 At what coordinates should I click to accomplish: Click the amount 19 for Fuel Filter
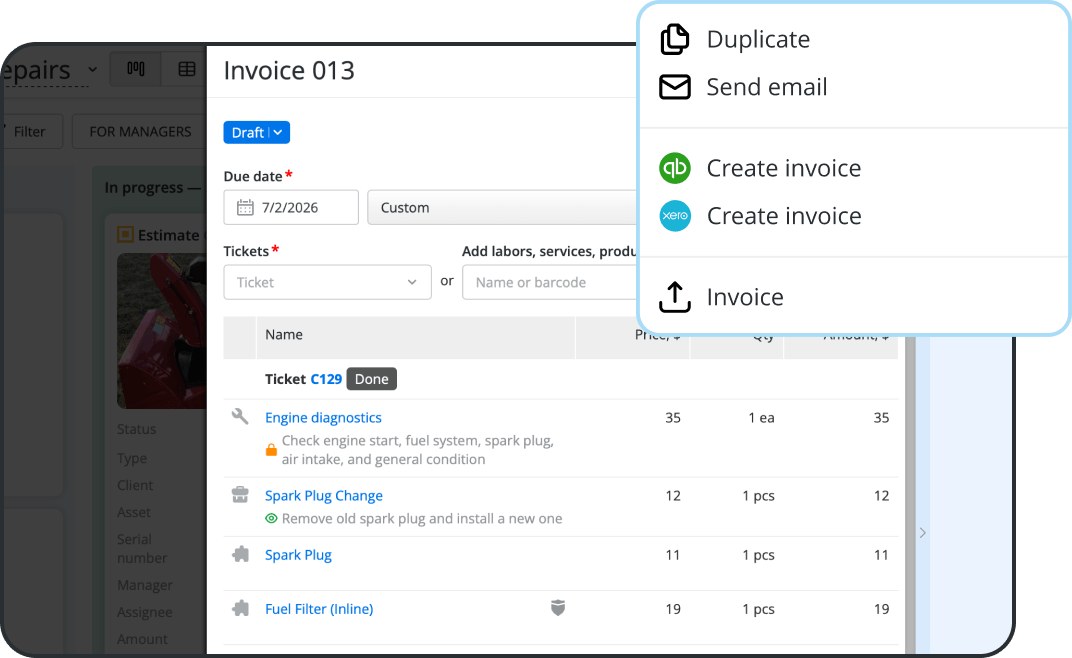click(x=881, y=609)
